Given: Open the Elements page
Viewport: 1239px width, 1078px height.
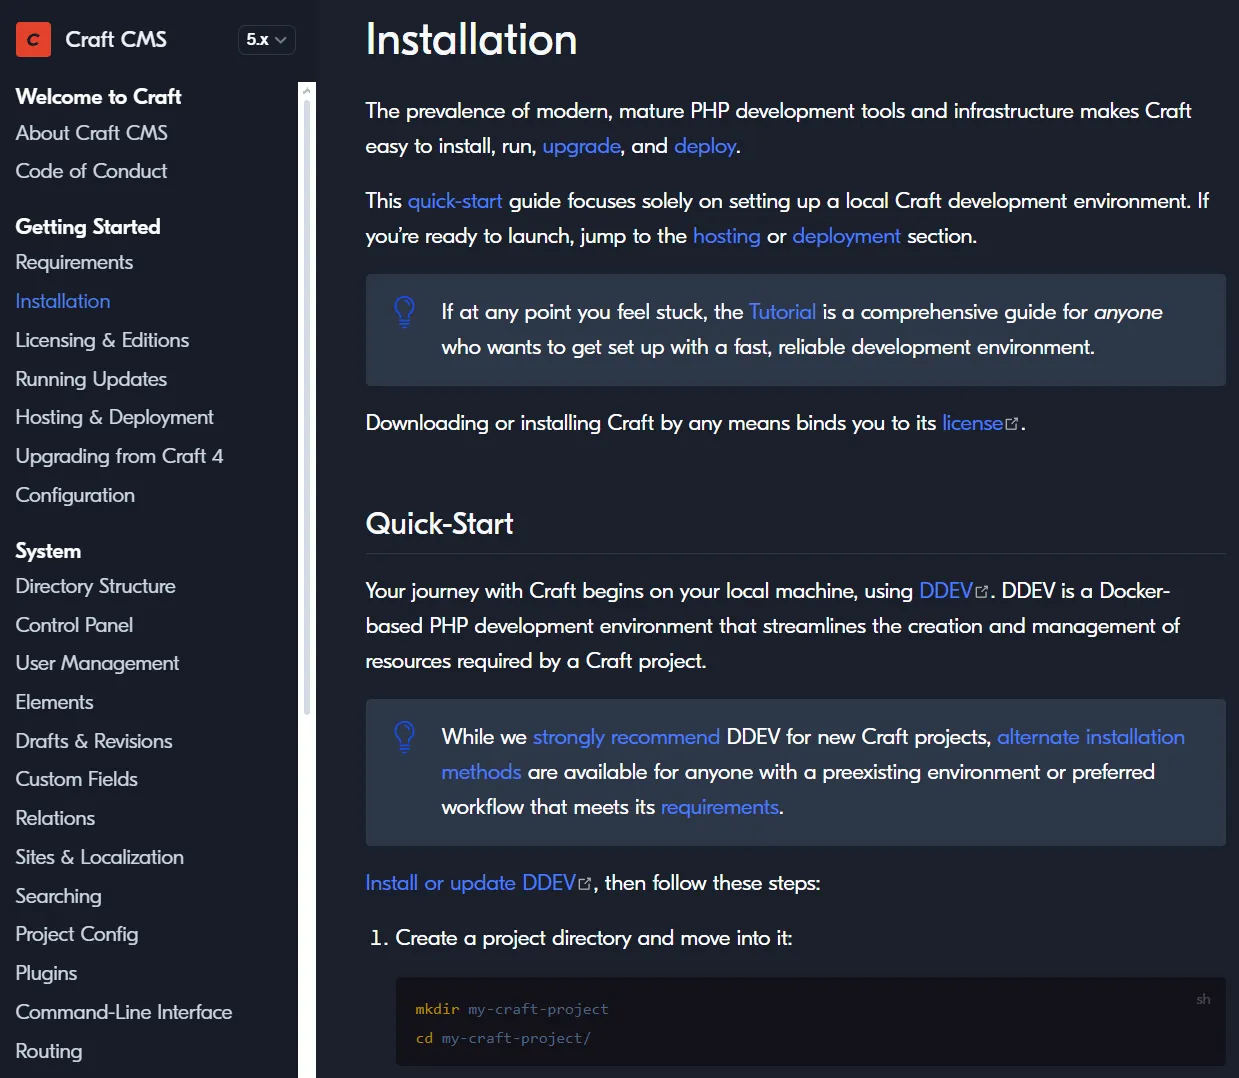Looking at the screenshot, I should (55, 702).
